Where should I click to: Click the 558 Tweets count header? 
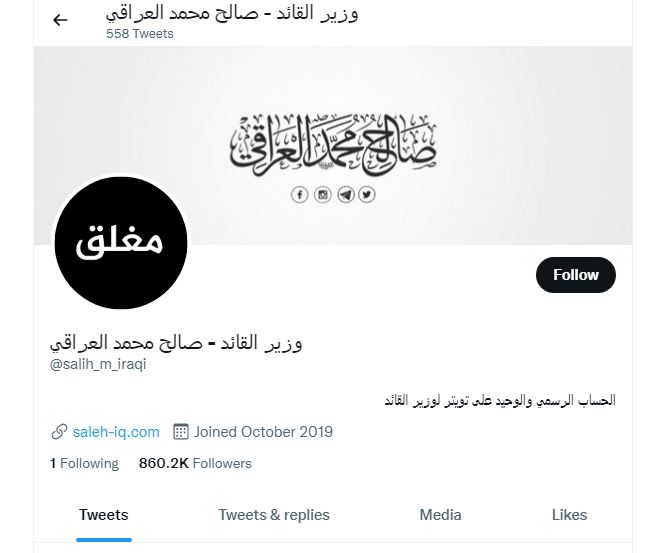pos(140,34)
